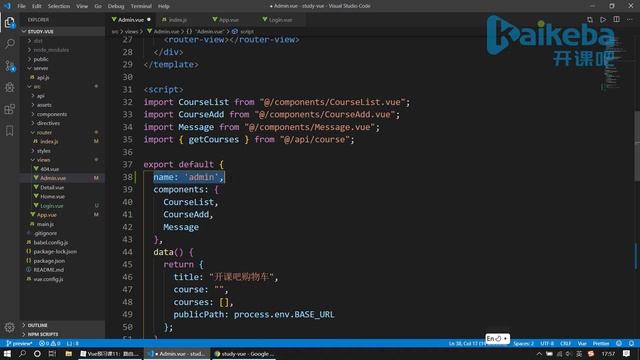Open the File menu
The height and width of the screenshot is (360, 640).
(21, 6)
